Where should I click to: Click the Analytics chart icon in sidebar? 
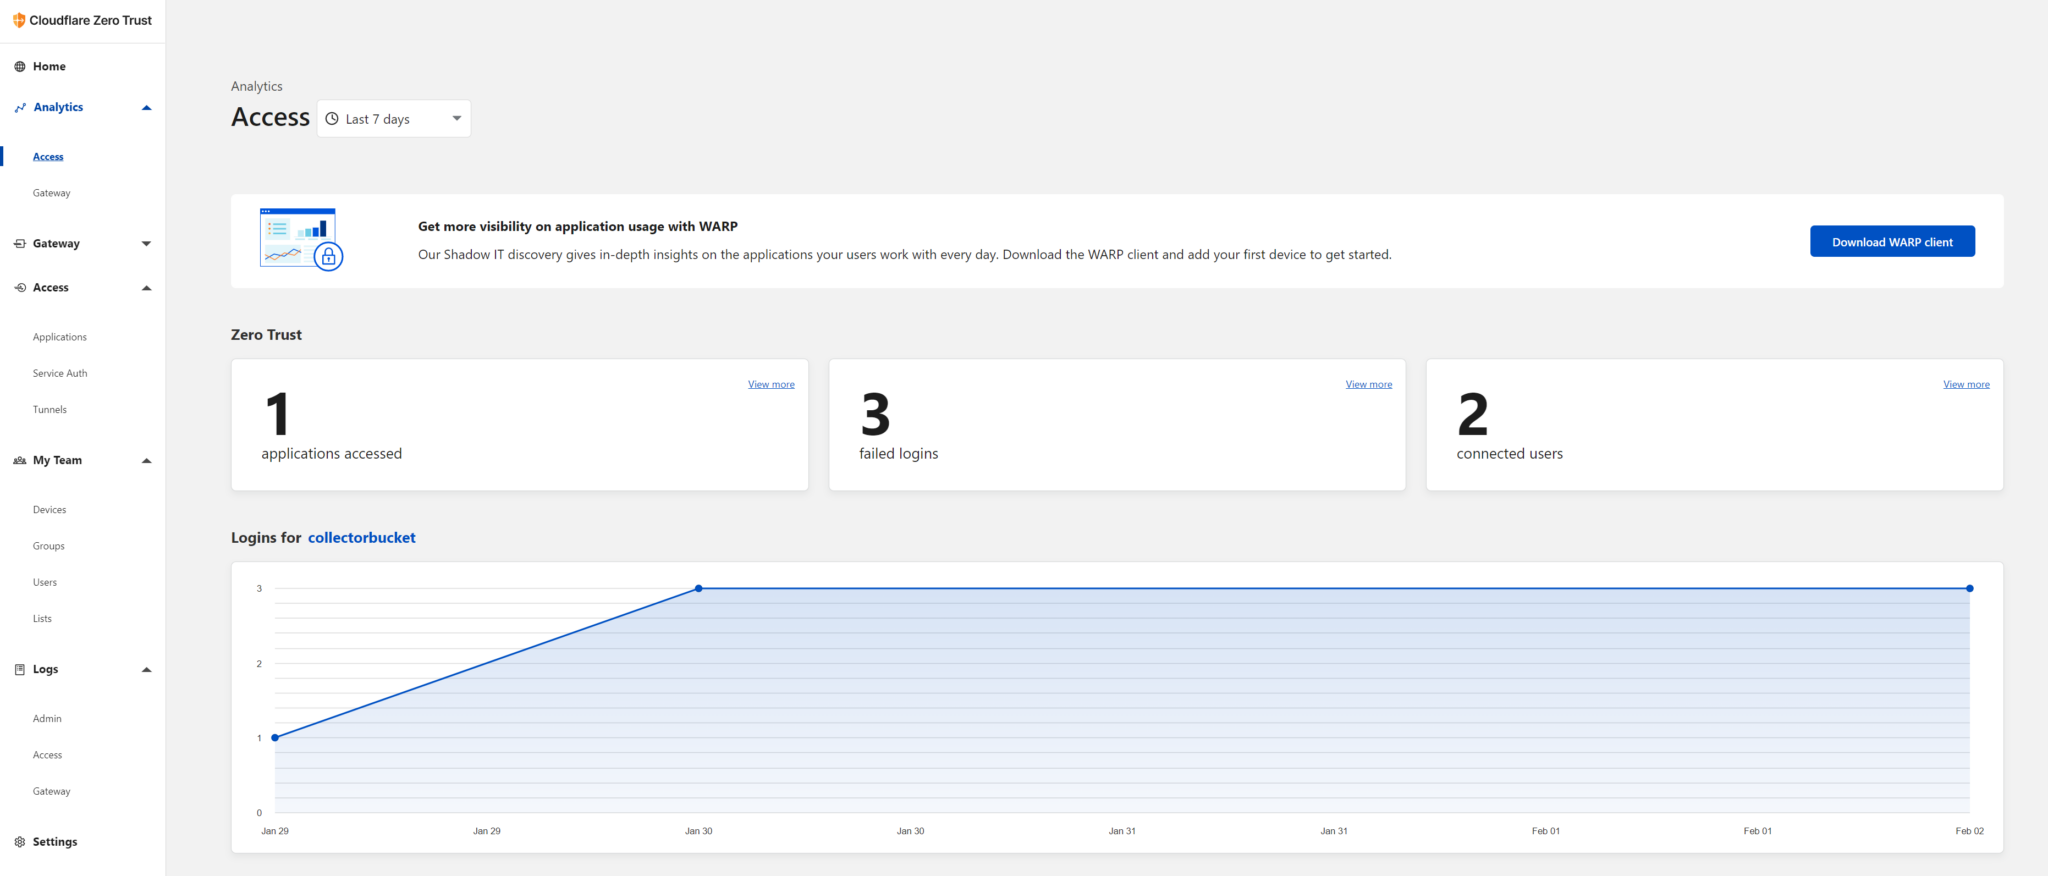click(20, 108)
